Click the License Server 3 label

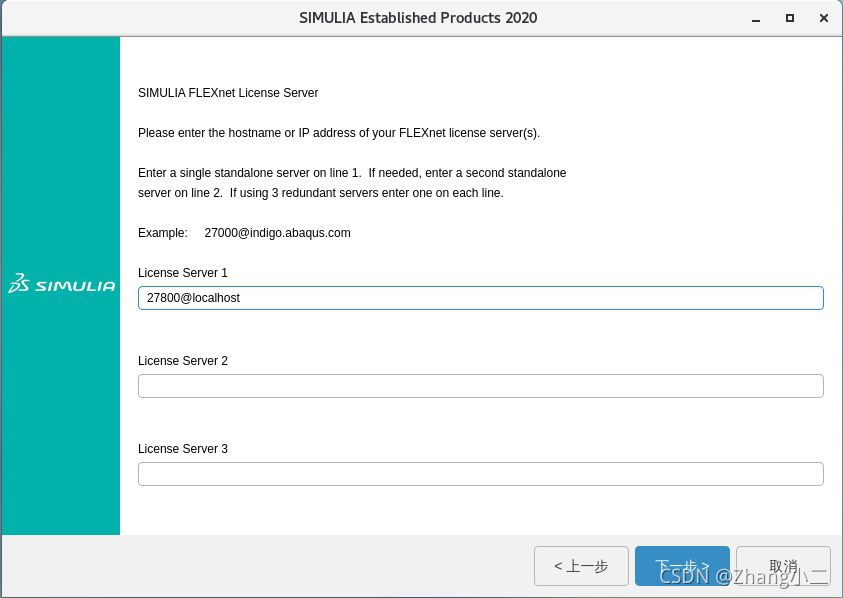[x=183, y=449]
